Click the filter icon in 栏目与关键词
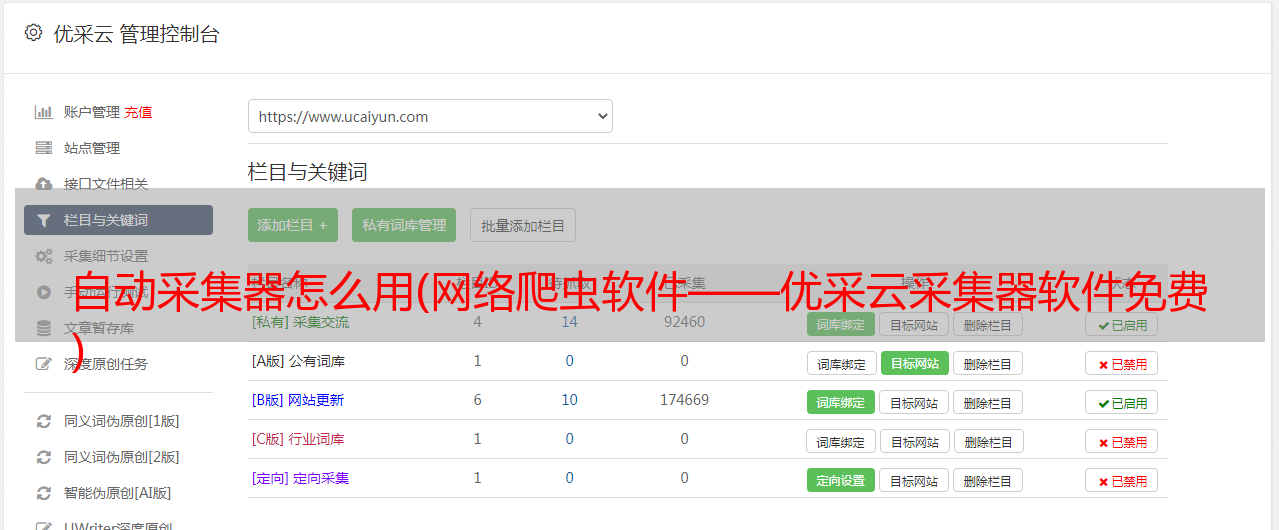 click(44, 220)
